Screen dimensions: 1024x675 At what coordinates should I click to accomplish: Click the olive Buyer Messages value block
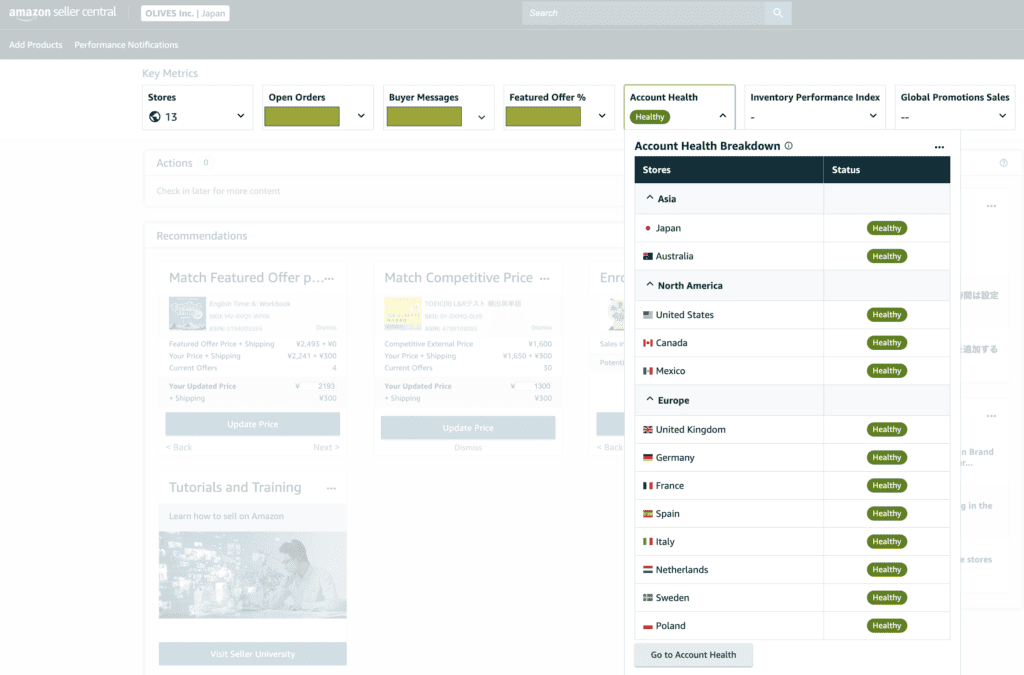[x=424, y=116]
